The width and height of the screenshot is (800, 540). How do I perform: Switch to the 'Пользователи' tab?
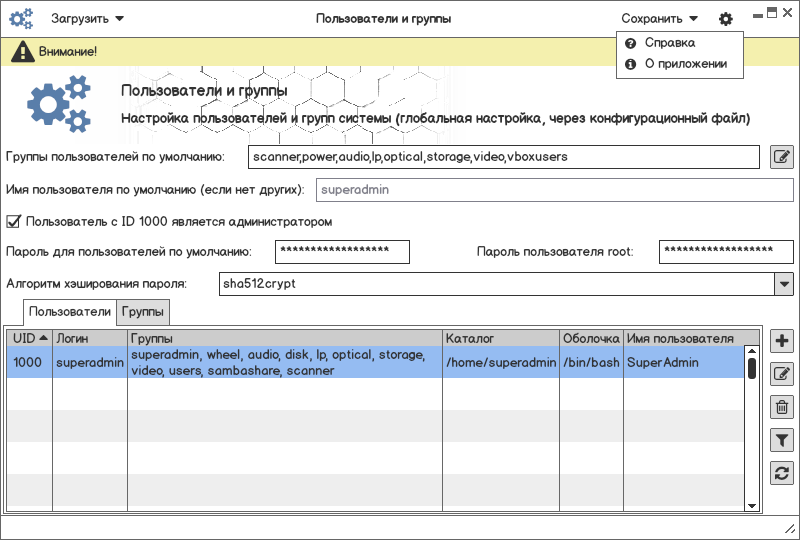click(70, 312)
